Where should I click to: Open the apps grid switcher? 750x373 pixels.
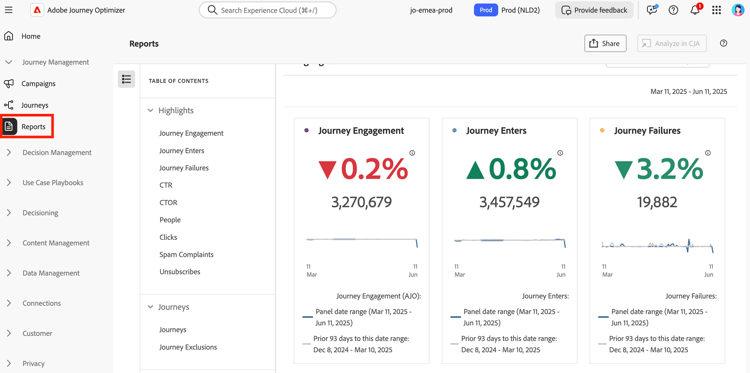(x=717, y=10)
